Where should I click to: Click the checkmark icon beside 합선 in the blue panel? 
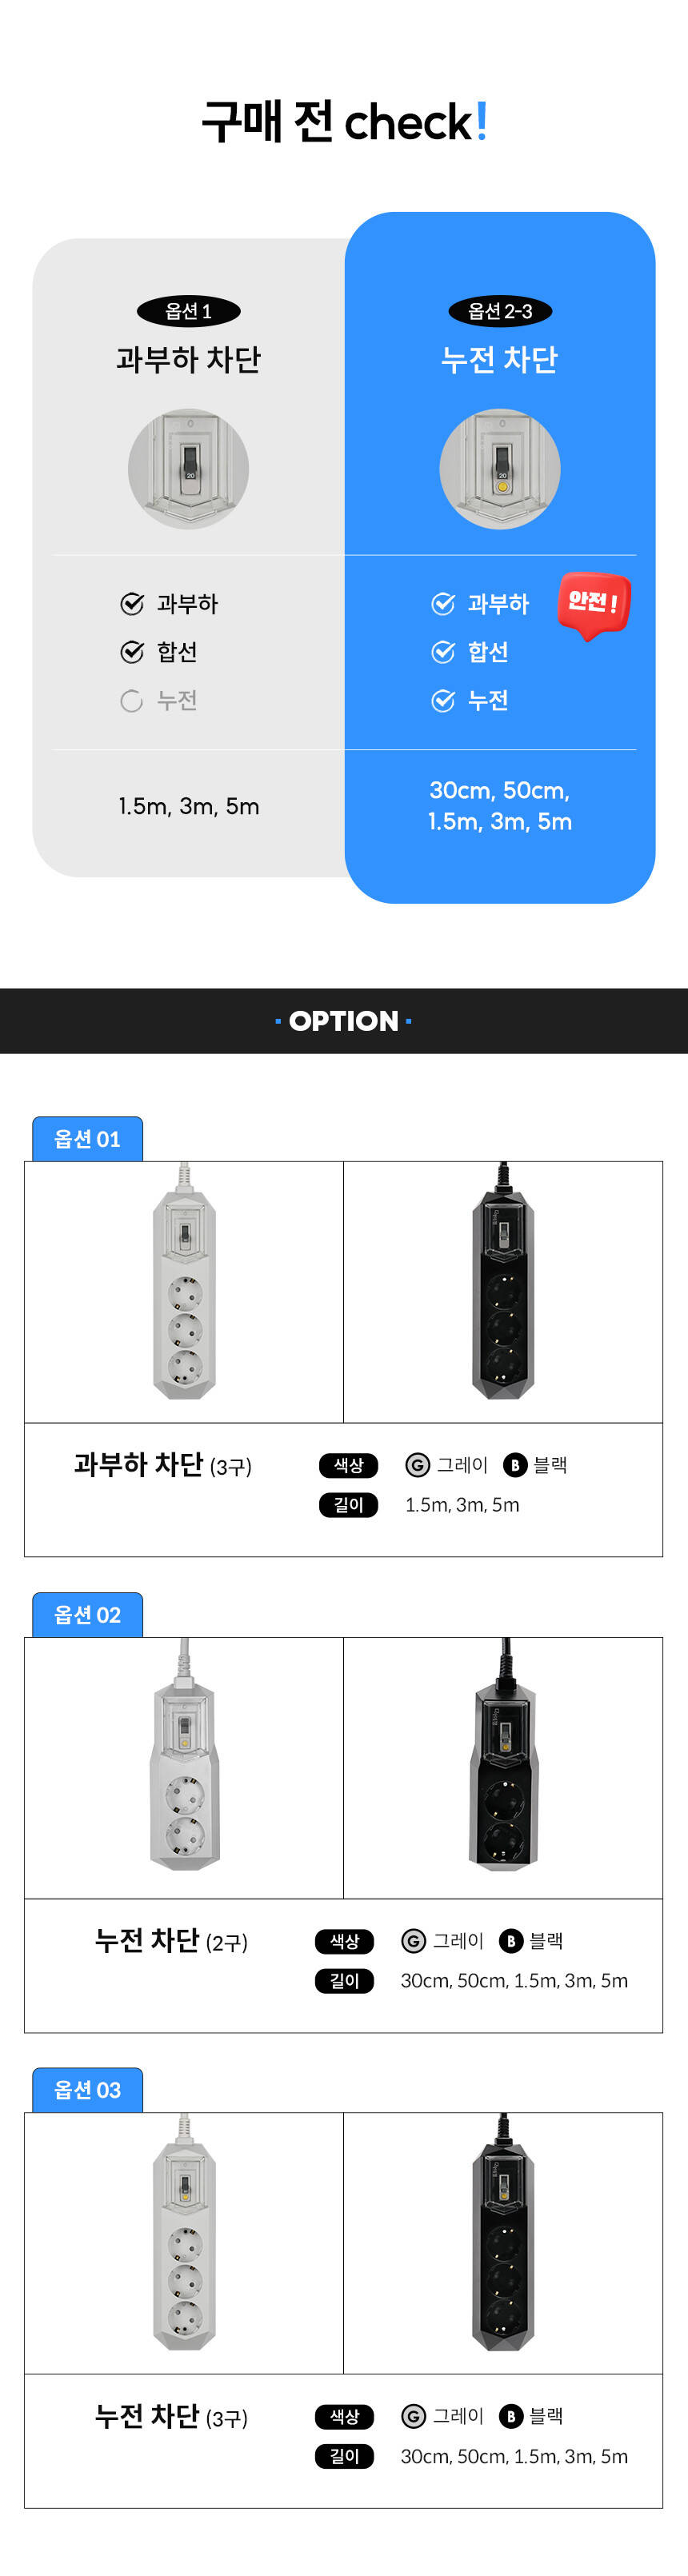click(442, 652)
